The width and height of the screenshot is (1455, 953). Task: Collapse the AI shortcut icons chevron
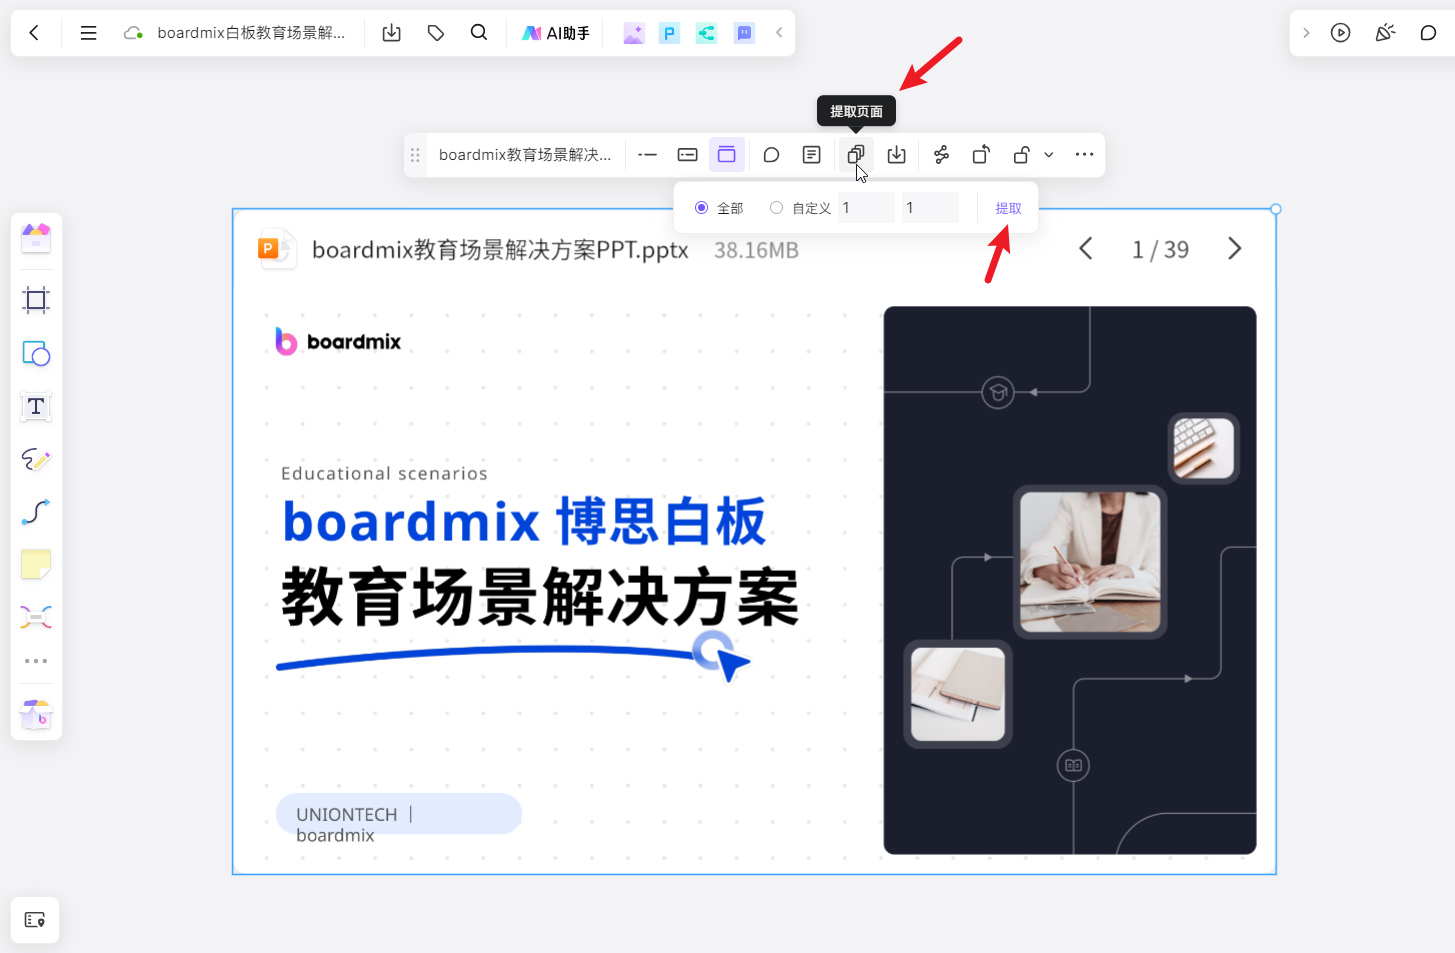[779, 33]
